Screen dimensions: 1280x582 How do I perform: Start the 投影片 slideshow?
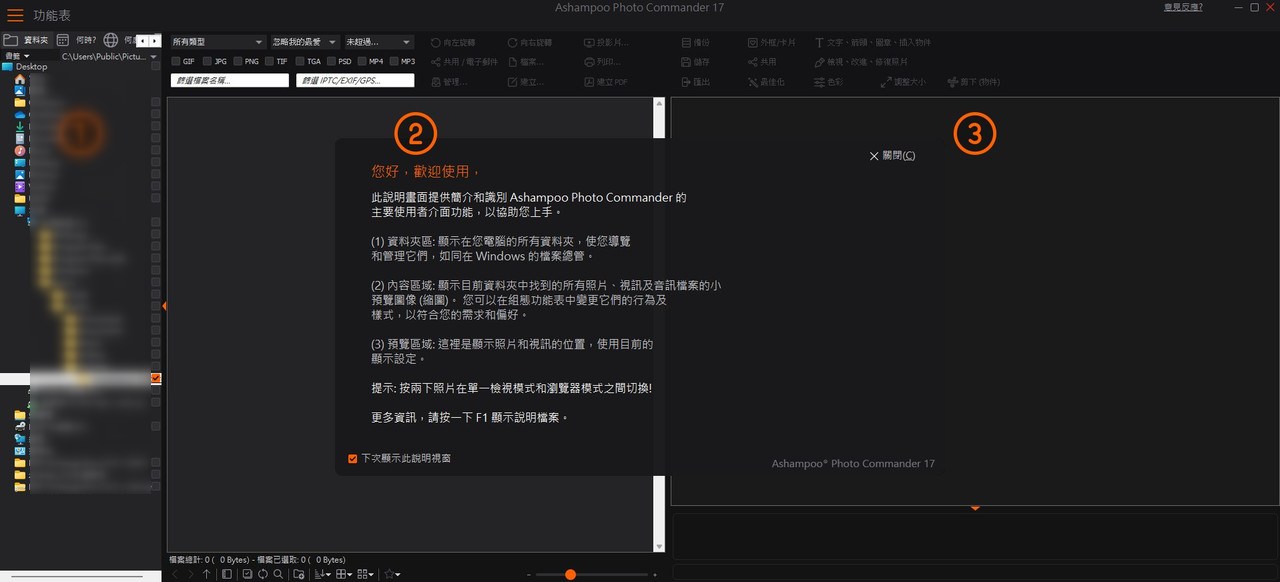point(607,43)
